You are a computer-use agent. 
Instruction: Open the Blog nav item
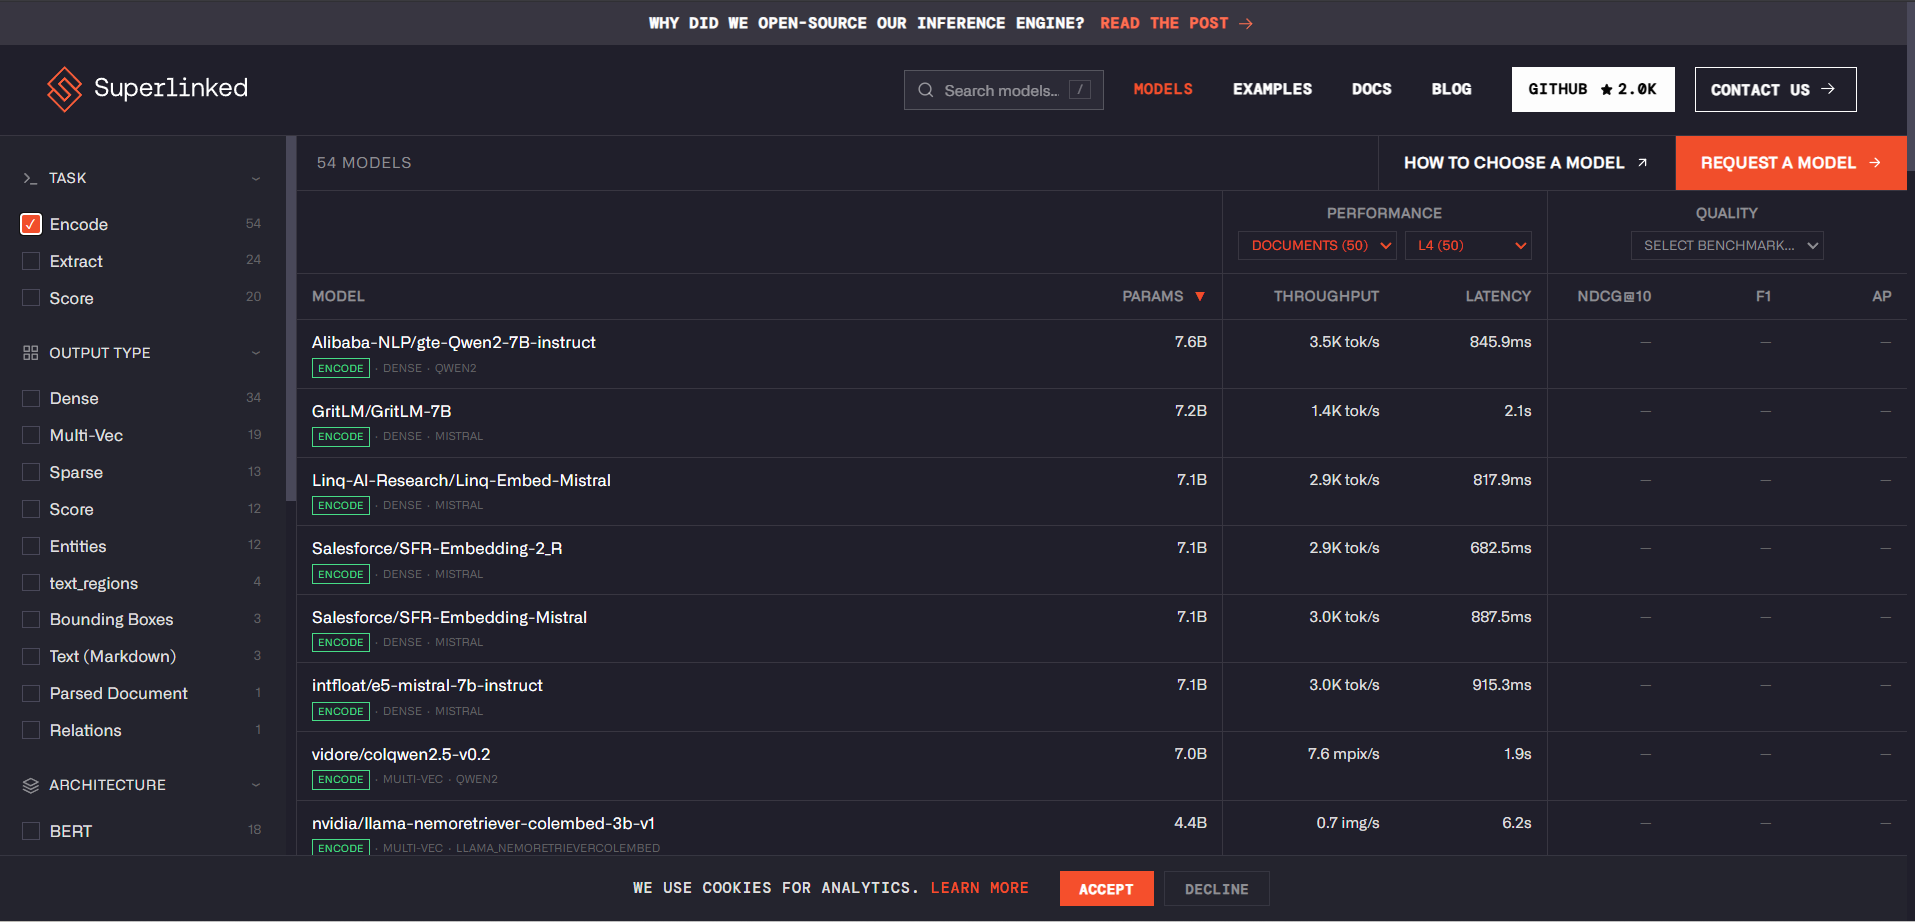point(1451,89)
